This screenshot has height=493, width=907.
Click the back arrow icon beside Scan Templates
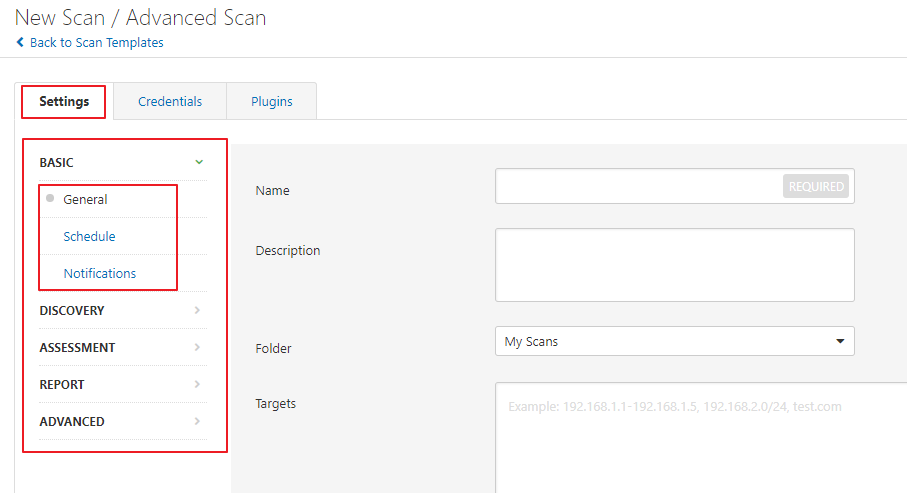pos(20,43)
